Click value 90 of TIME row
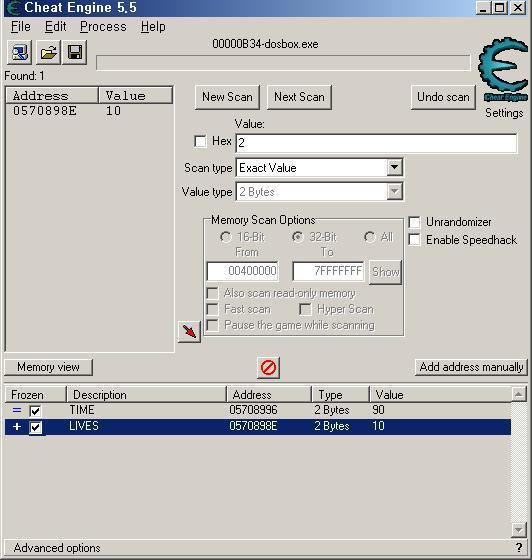532x560 pixels. pyautogui.click(x=378, y=410)
